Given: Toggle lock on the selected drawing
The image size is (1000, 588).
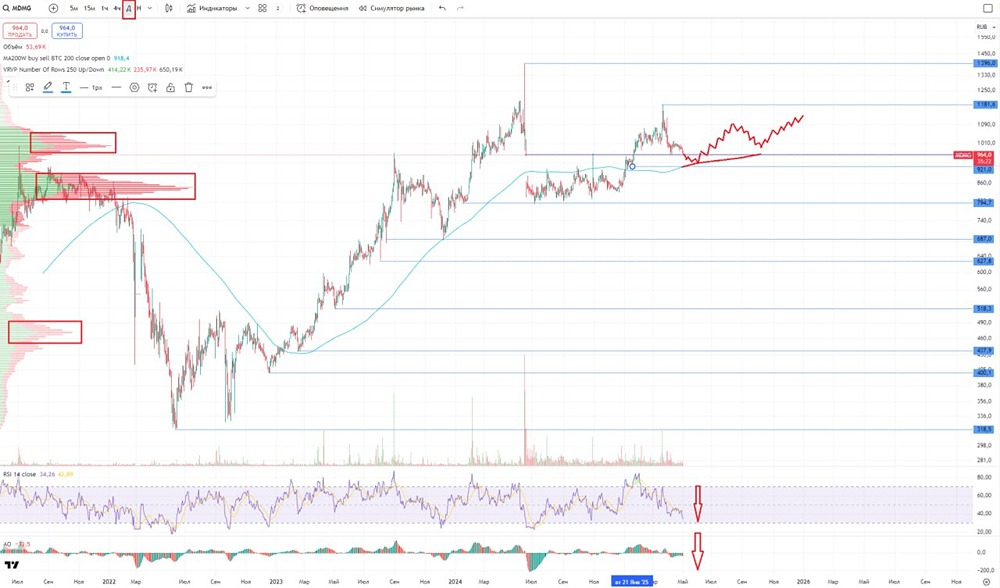Looking at the screenshot, I should click(x=170, y=87).
